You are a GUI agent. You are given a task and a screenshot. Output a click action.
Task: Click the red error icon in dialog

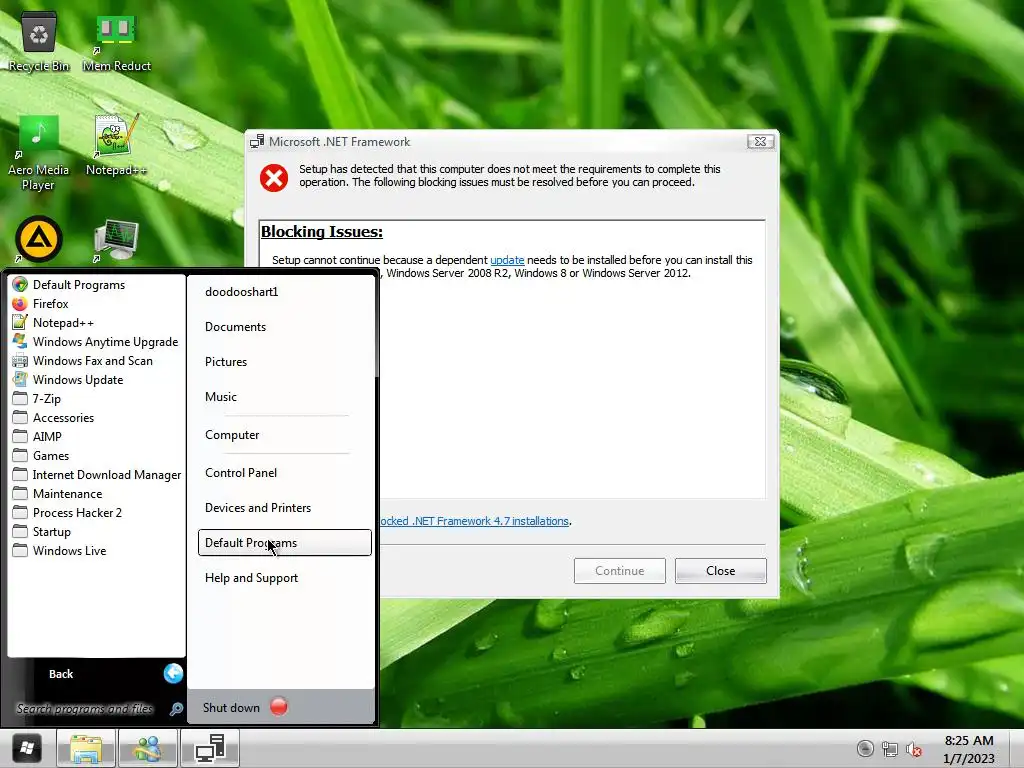274,178
